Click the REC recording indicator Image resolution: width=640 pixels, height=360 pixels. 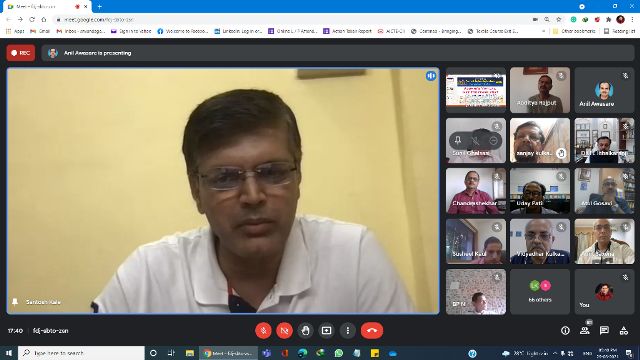[x=21, y=53]
